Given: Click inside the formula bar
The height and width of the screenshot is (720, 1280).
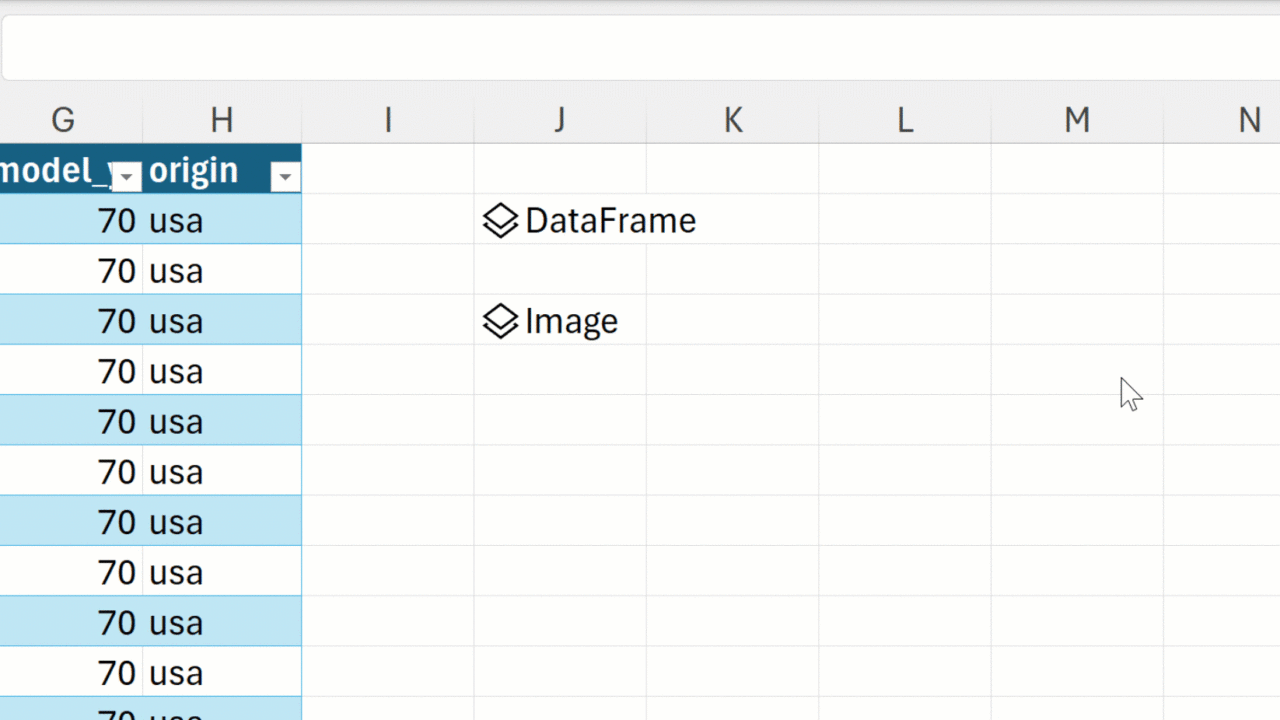Looking at the screenshot, I should click(x=640, y=47).
